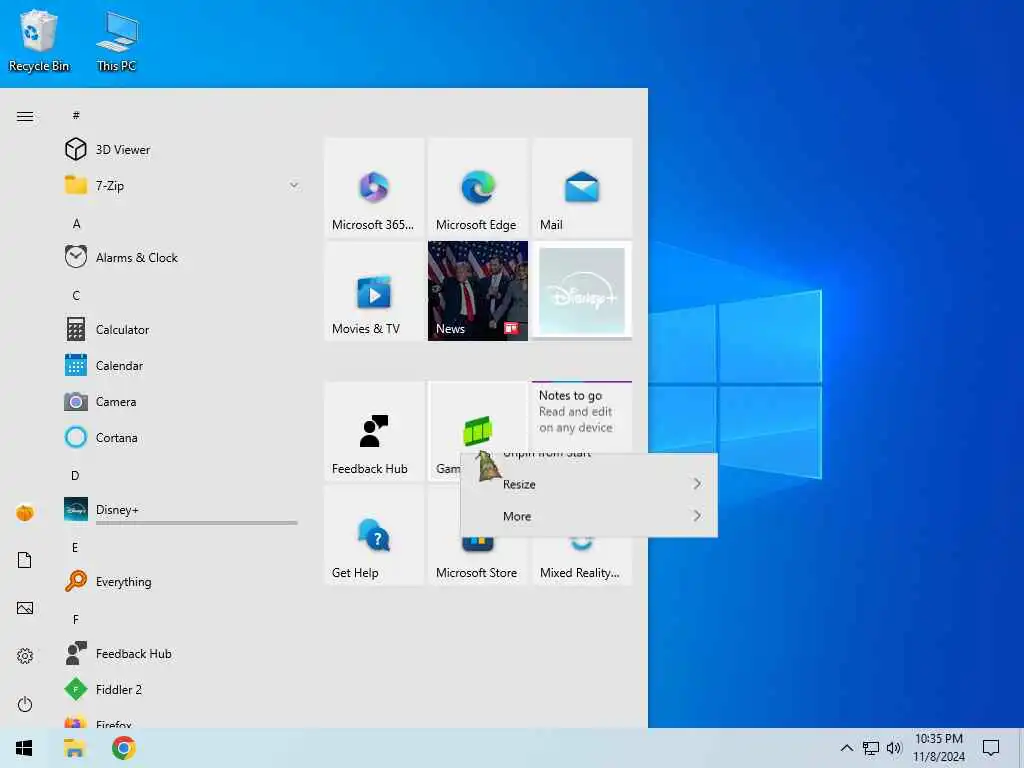
Task: Expand the Resize submenu arrow
Action: pyautogui.click(x=697, y=484)
